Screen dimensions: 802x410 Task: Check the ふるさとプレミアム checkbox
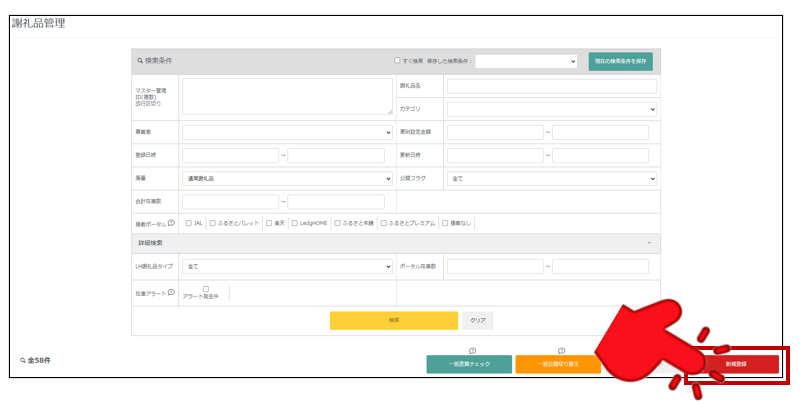click(383, 223)
